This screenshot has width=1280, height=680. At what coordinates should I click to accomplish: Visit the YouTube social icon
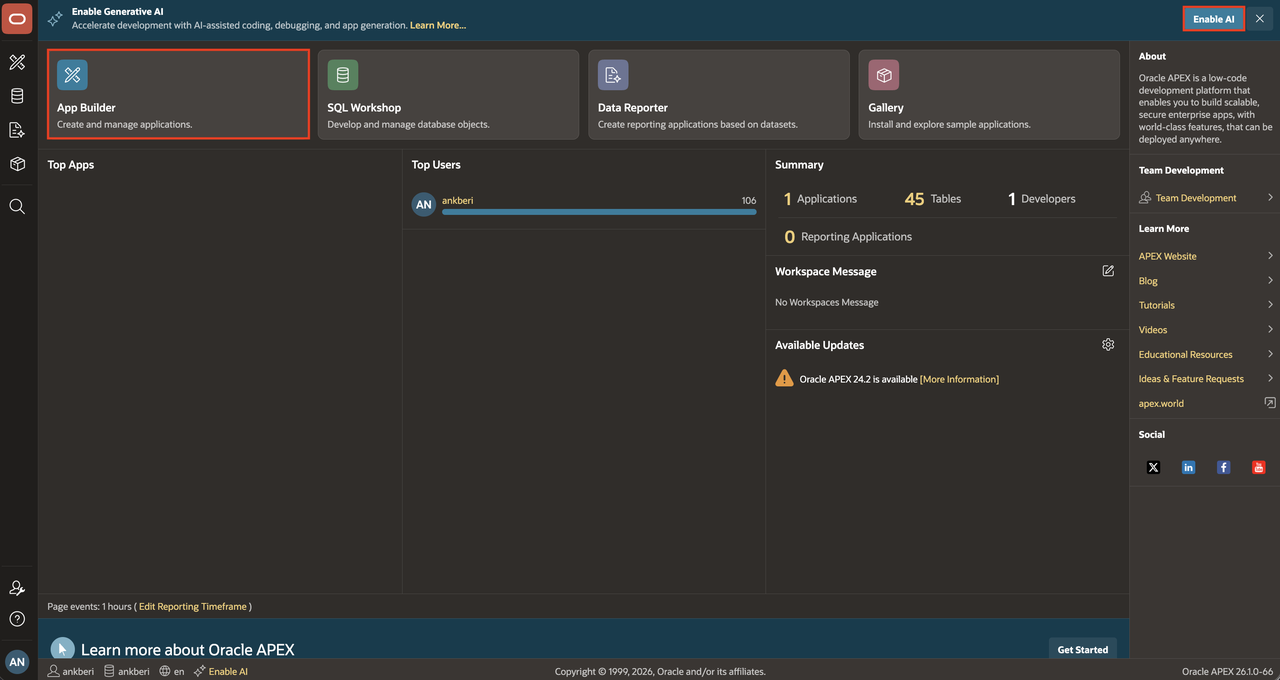pyautogui.click(x=1259, y=467)
